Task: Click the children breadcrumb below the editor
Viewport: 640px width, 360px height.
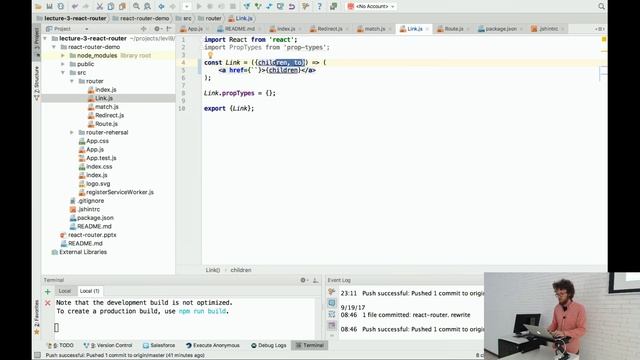Action: click(241, 270)
